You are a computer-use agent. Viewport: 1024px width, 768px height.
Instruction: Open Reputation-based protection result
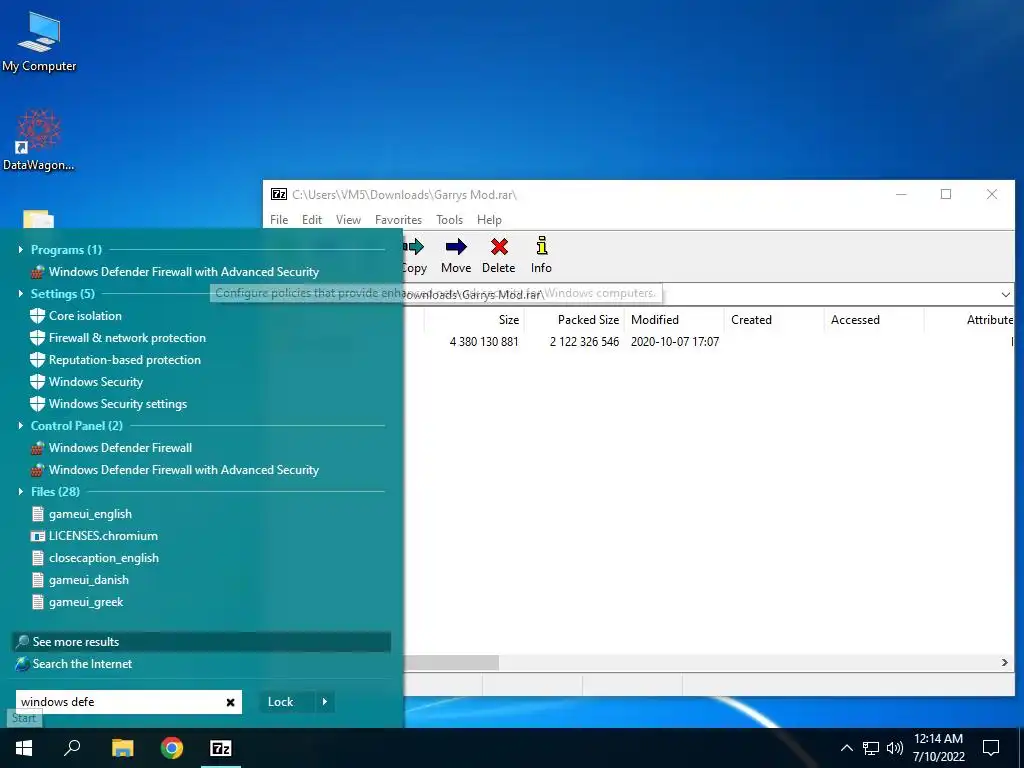(x=116, y=360)
